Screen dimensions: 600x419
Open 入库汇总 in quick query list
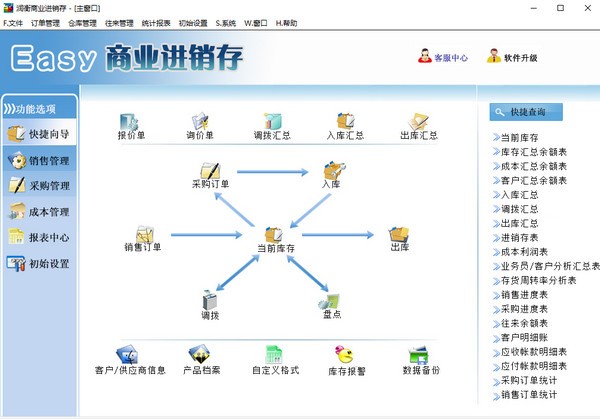click(x=515, y=195)
